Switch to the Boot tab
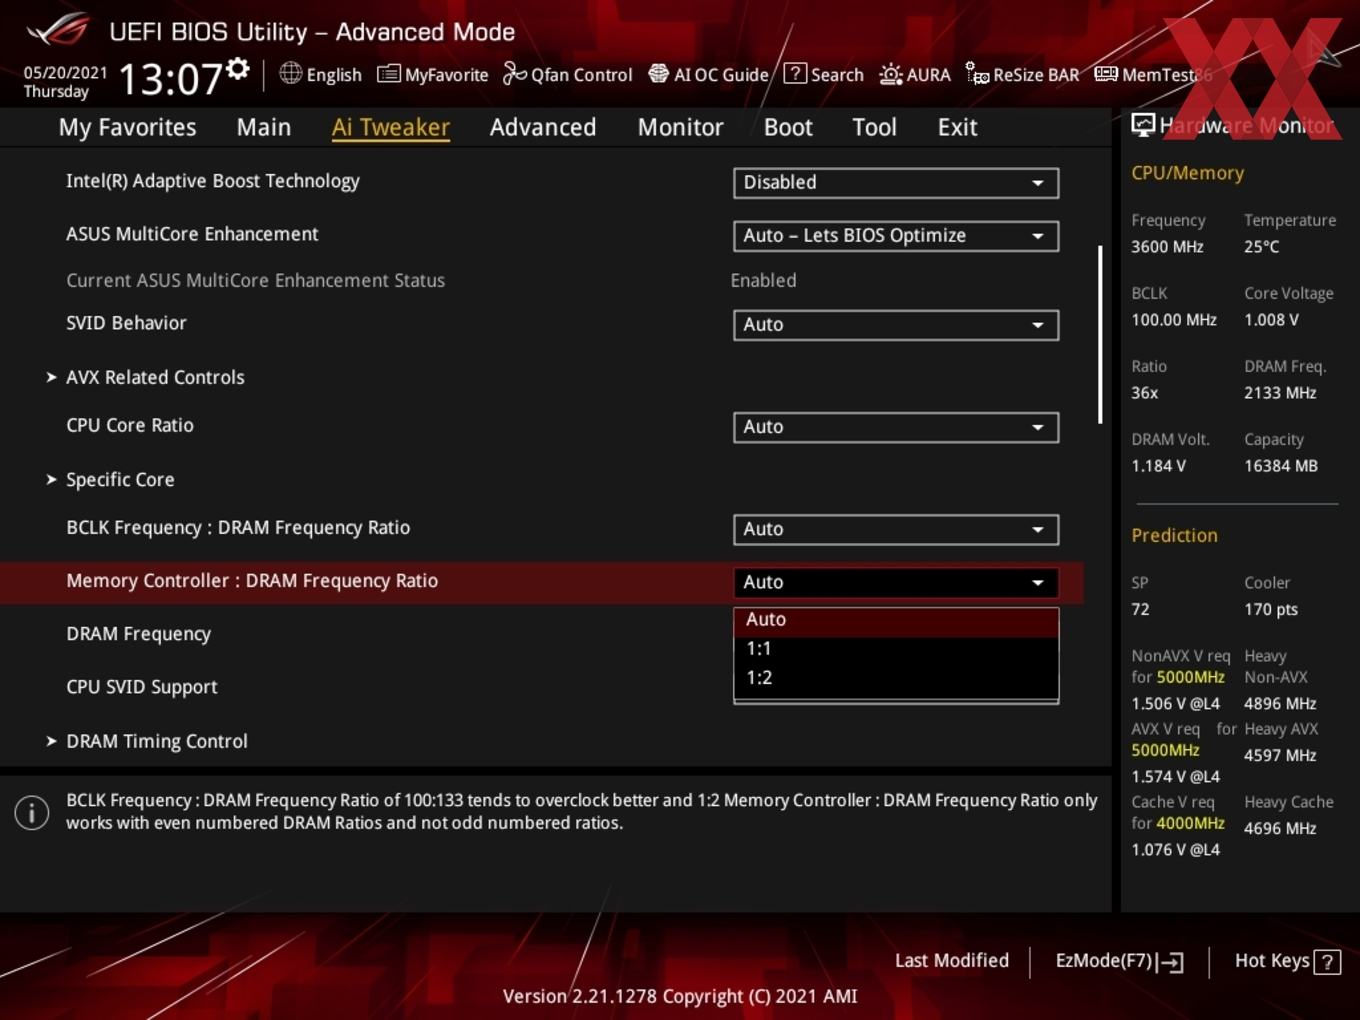 [x=788, y=127]
